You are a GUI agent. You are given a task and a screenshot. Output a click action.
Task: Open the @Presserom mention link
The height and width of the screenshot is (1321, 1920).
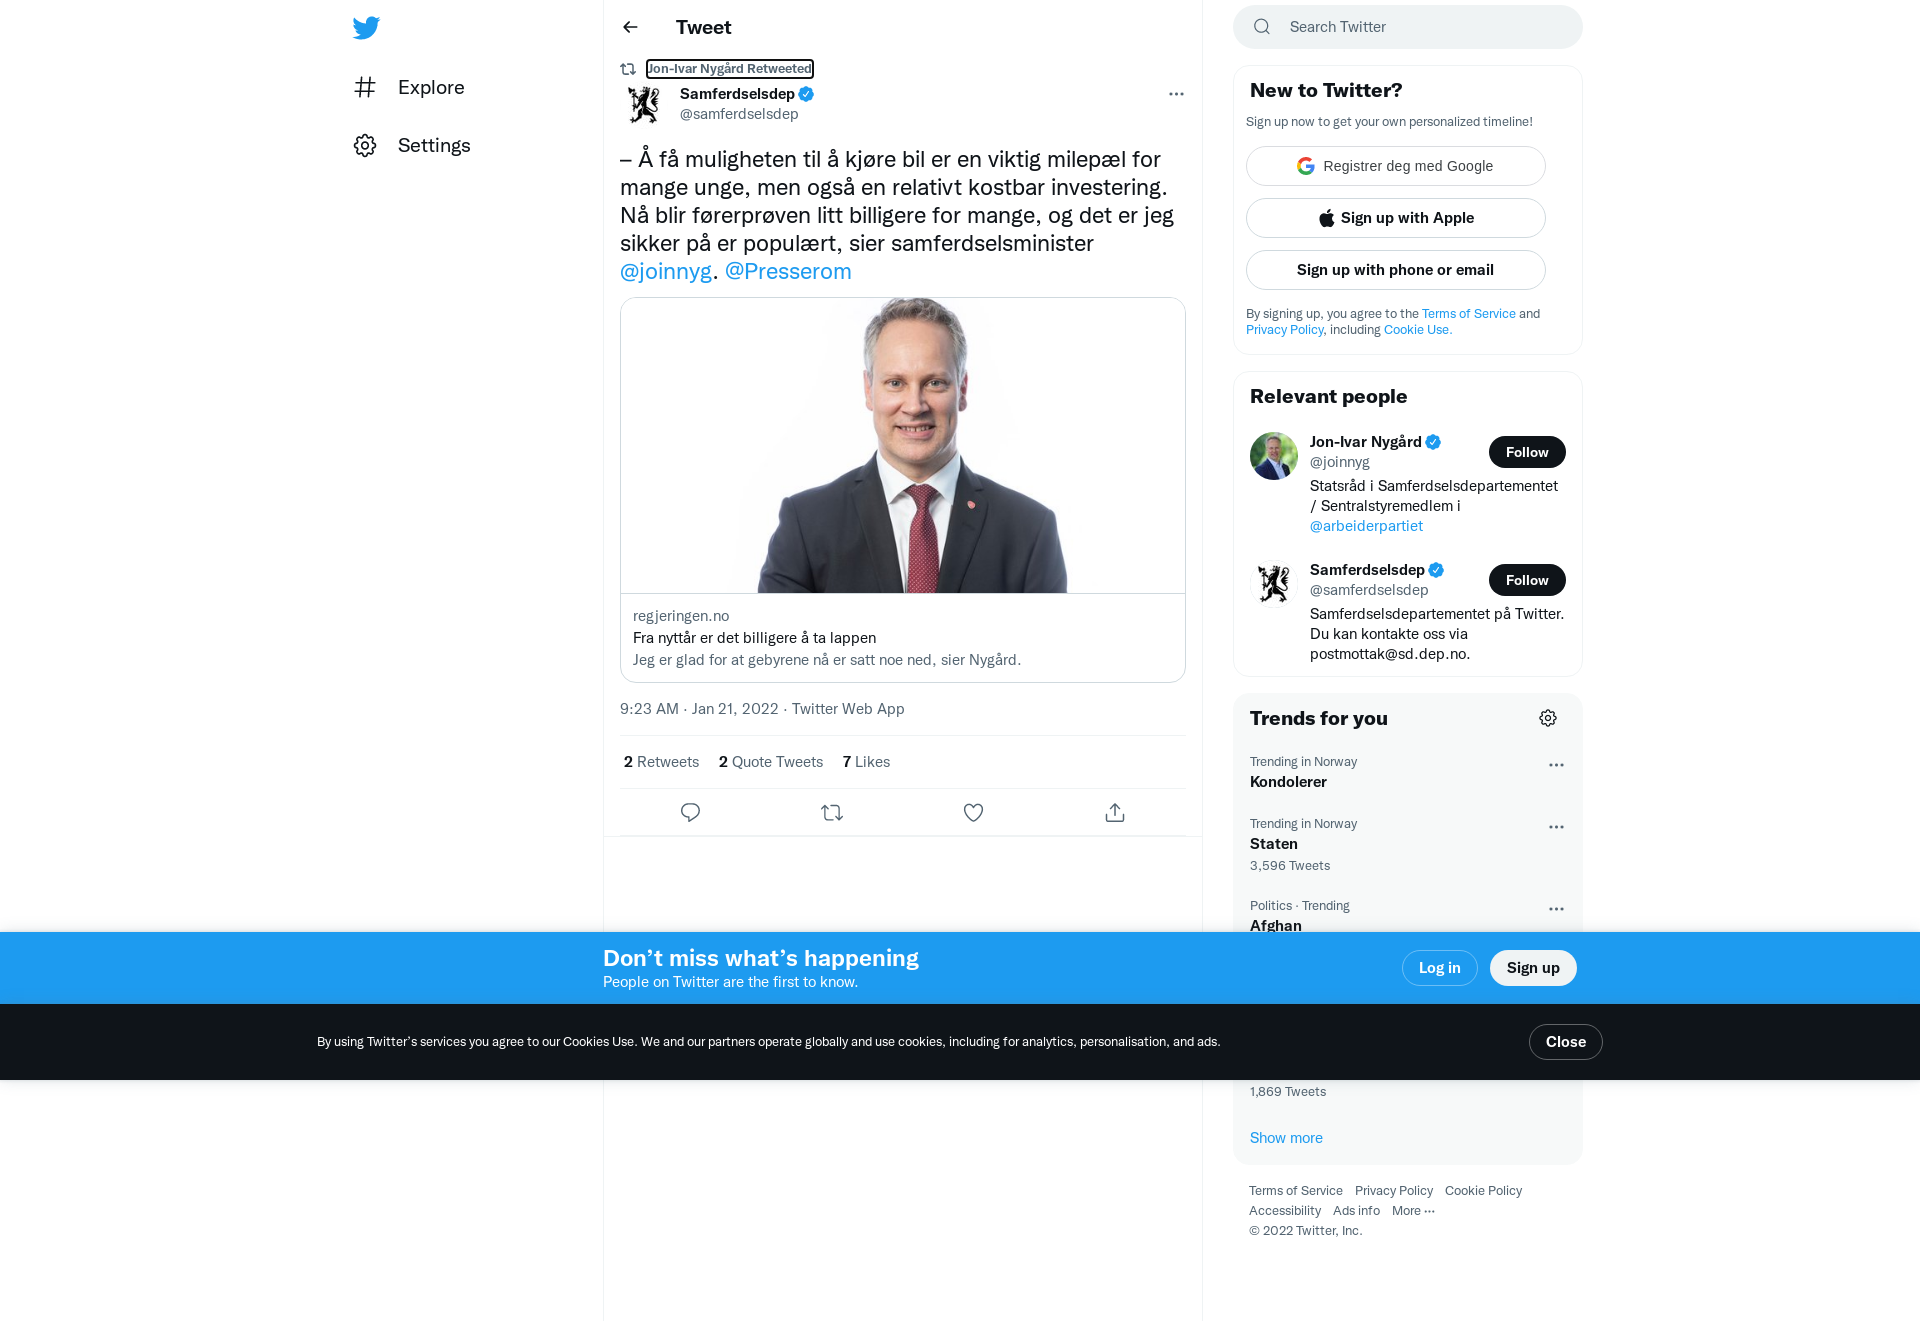(788, 271)
